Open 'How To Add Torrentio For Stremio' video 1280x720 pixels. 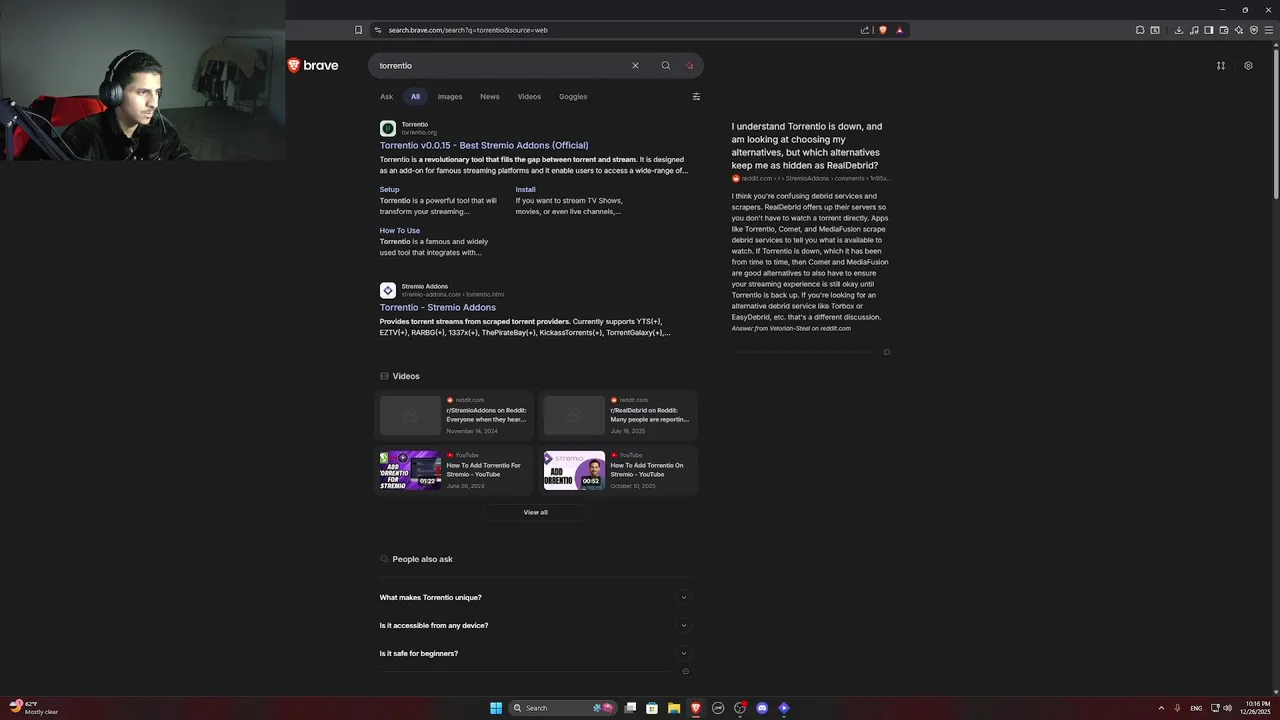pos(454,470)
